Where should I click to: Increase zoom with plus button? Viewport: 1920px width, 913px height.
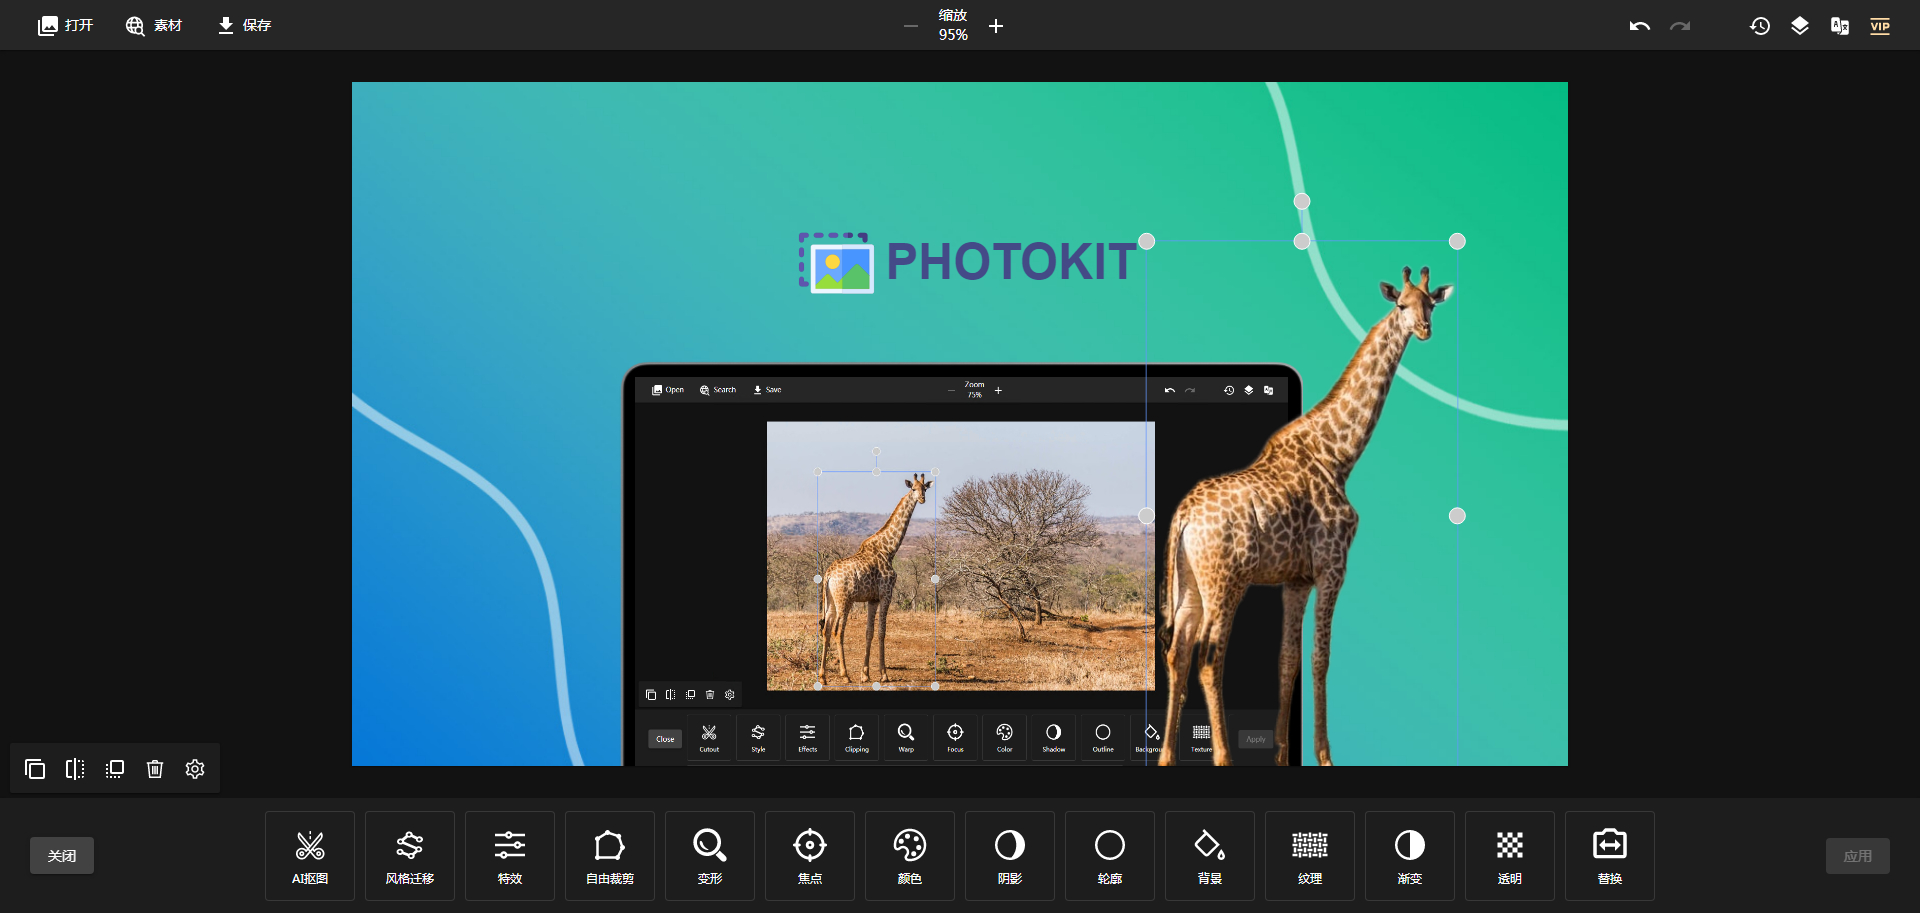[x=996, y=26]
